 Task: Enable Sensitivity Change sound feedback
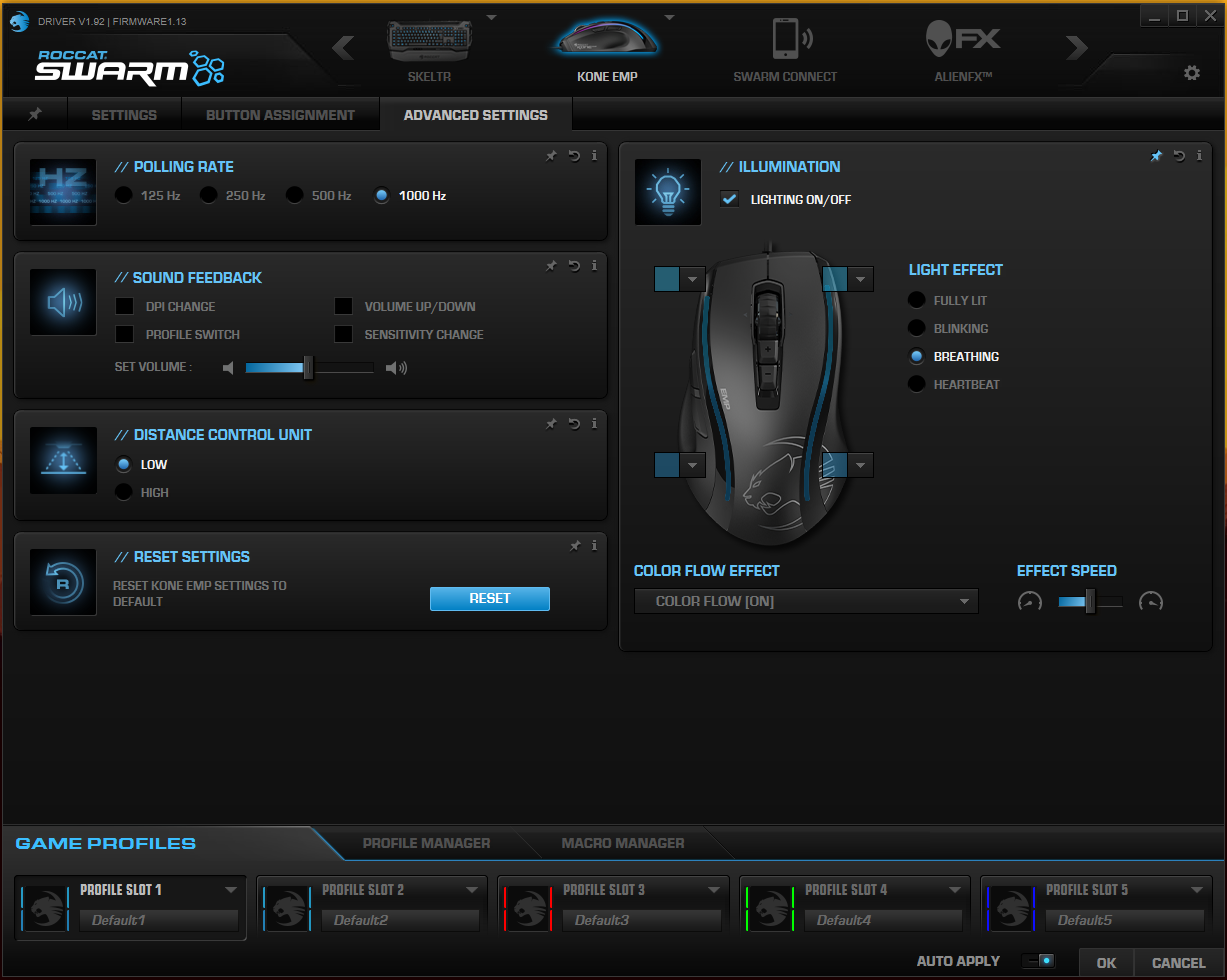[x=344, y=334]
